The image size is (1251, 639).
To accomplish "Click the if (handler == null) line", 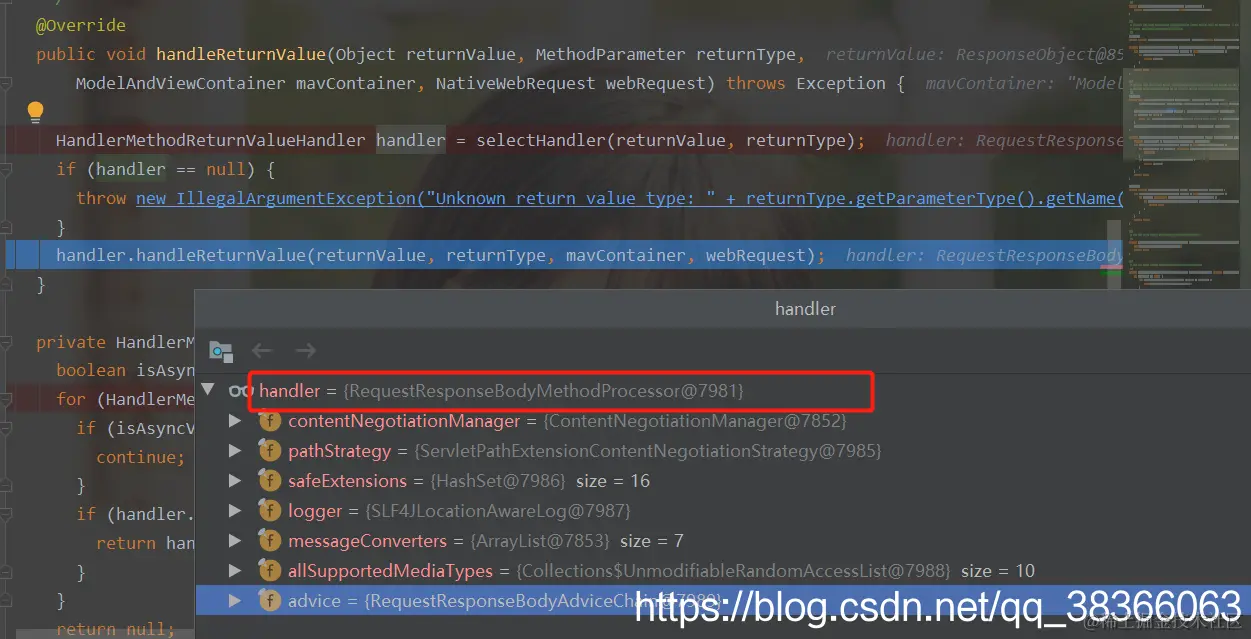I will click(x=165, y=169).
